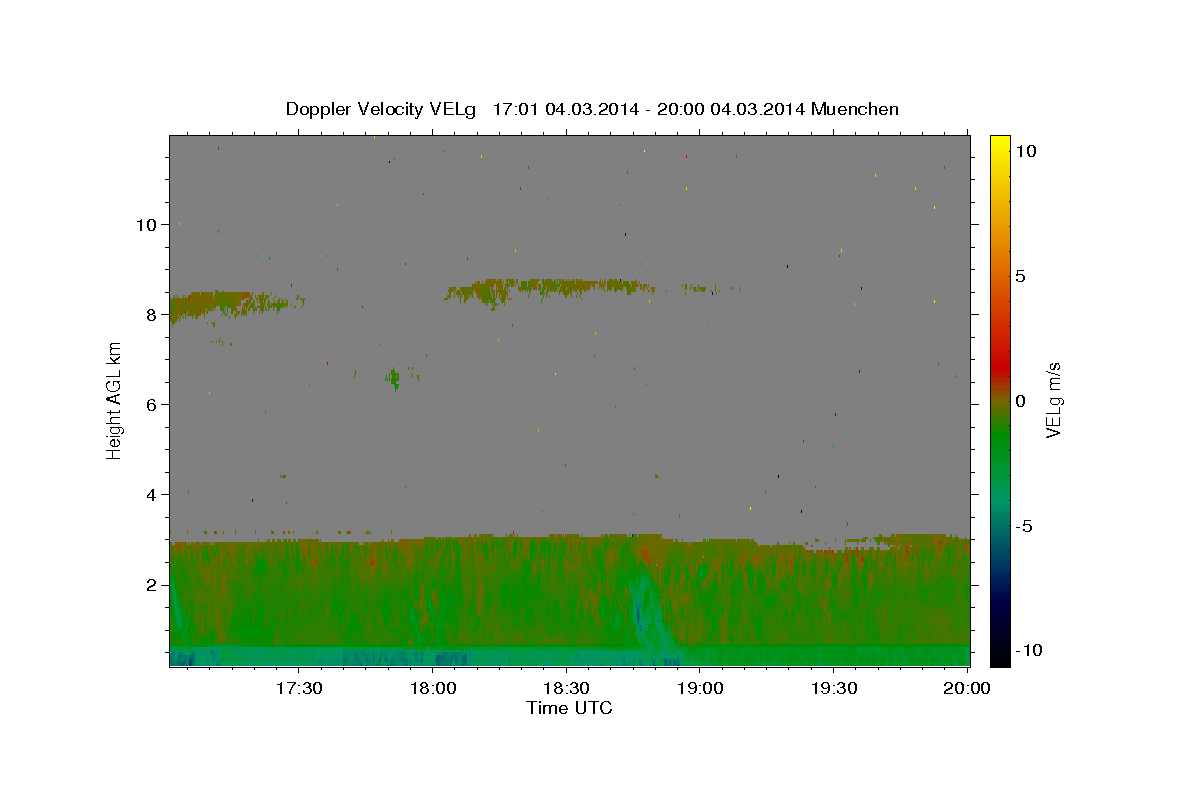This screenshot has height=800, width=1200.
Task: Click the 19:30 time tick label
Action: (x=834, y=689)
